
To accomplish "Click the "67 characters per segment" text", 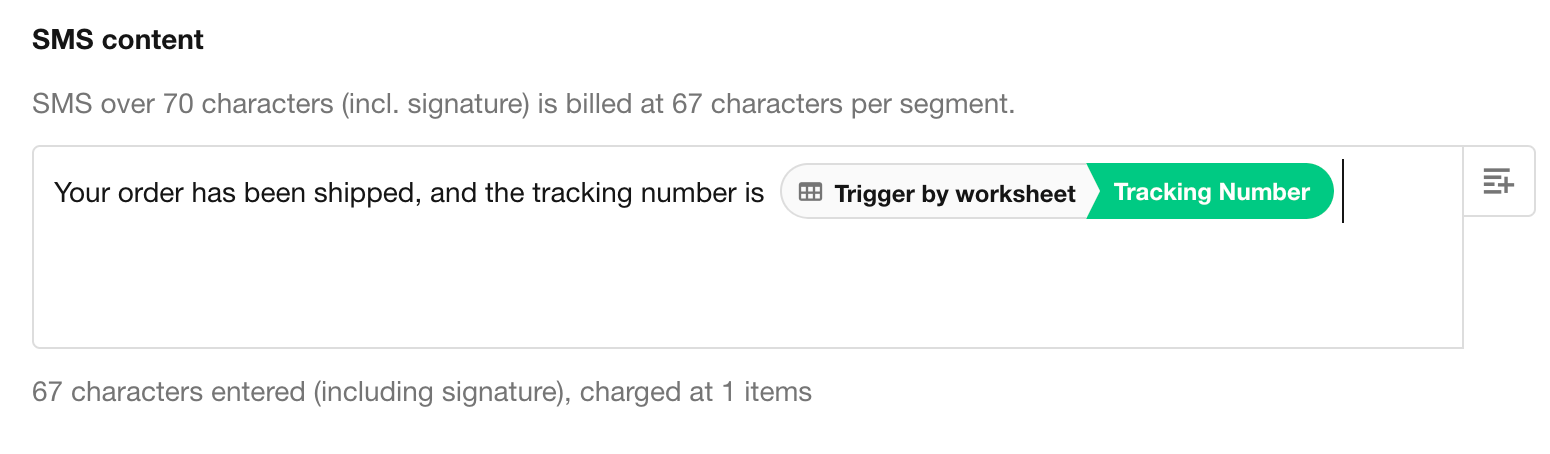I will point(843,103).
